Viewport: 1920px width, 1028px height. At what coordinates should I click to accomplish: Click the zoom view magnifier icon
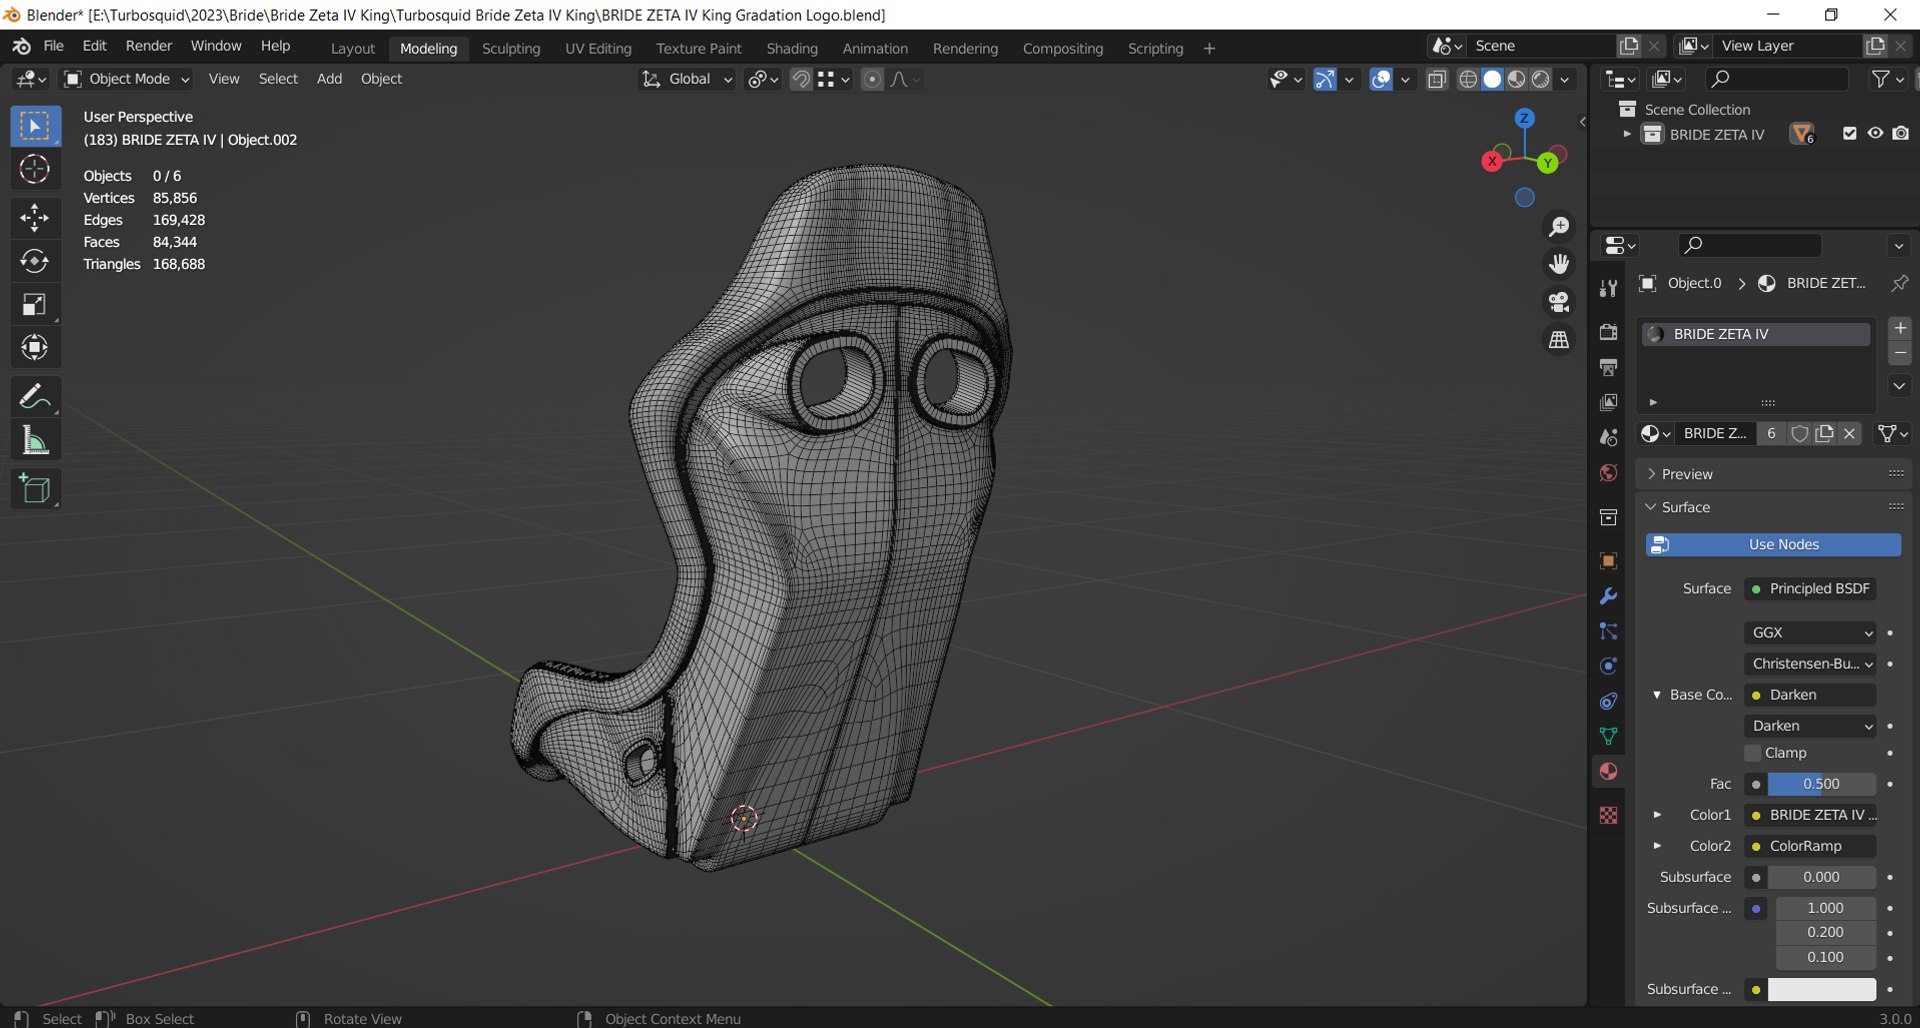(x=1559, y=227)
